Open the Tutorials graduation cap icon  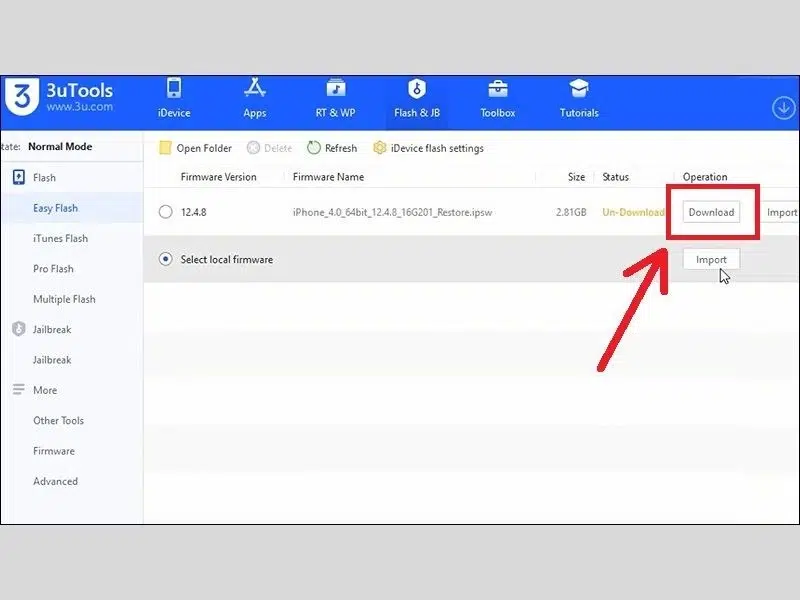tap(579, 88)
